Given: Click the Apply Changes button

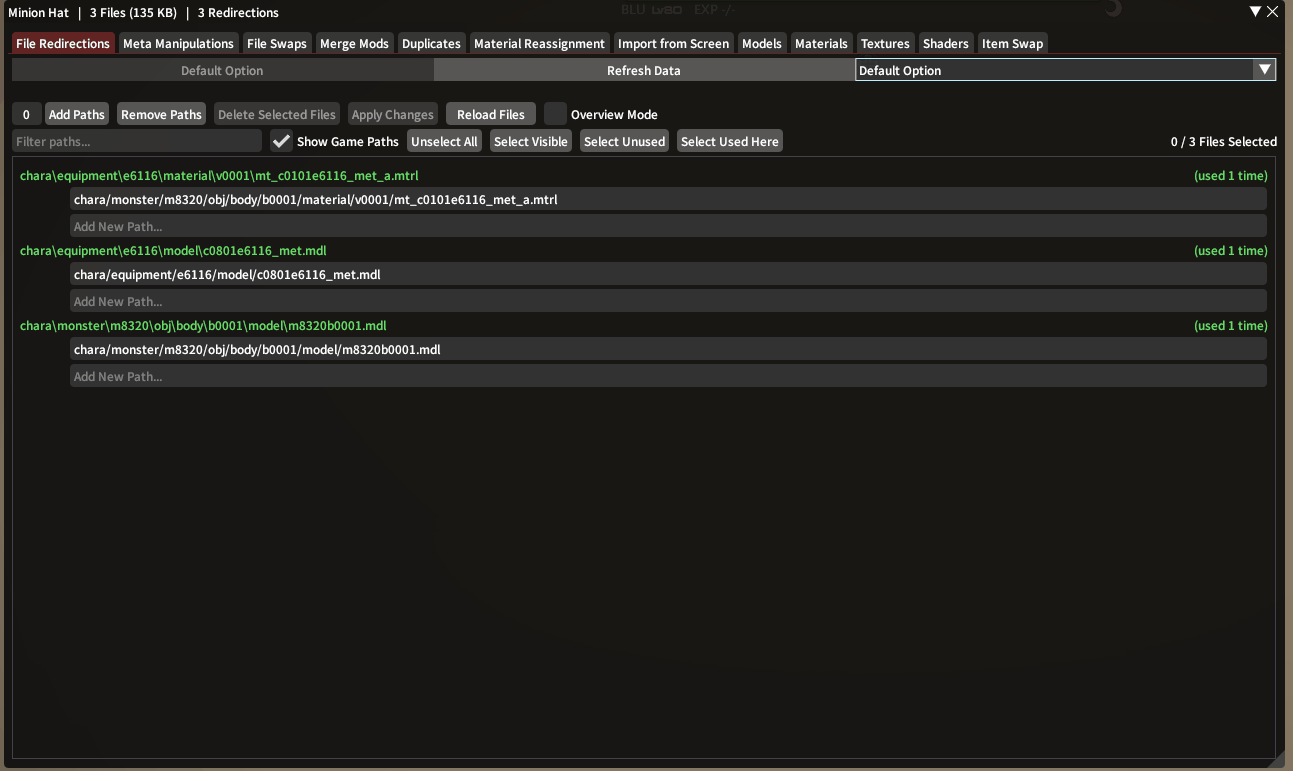Looking at the screenshot, I should tap(393, 114).
